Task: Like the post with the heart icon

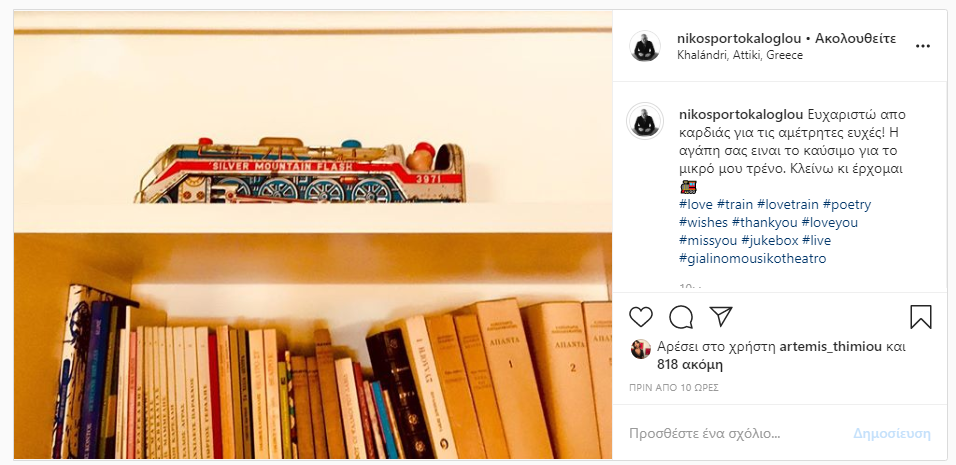Action: click(641, 317)
